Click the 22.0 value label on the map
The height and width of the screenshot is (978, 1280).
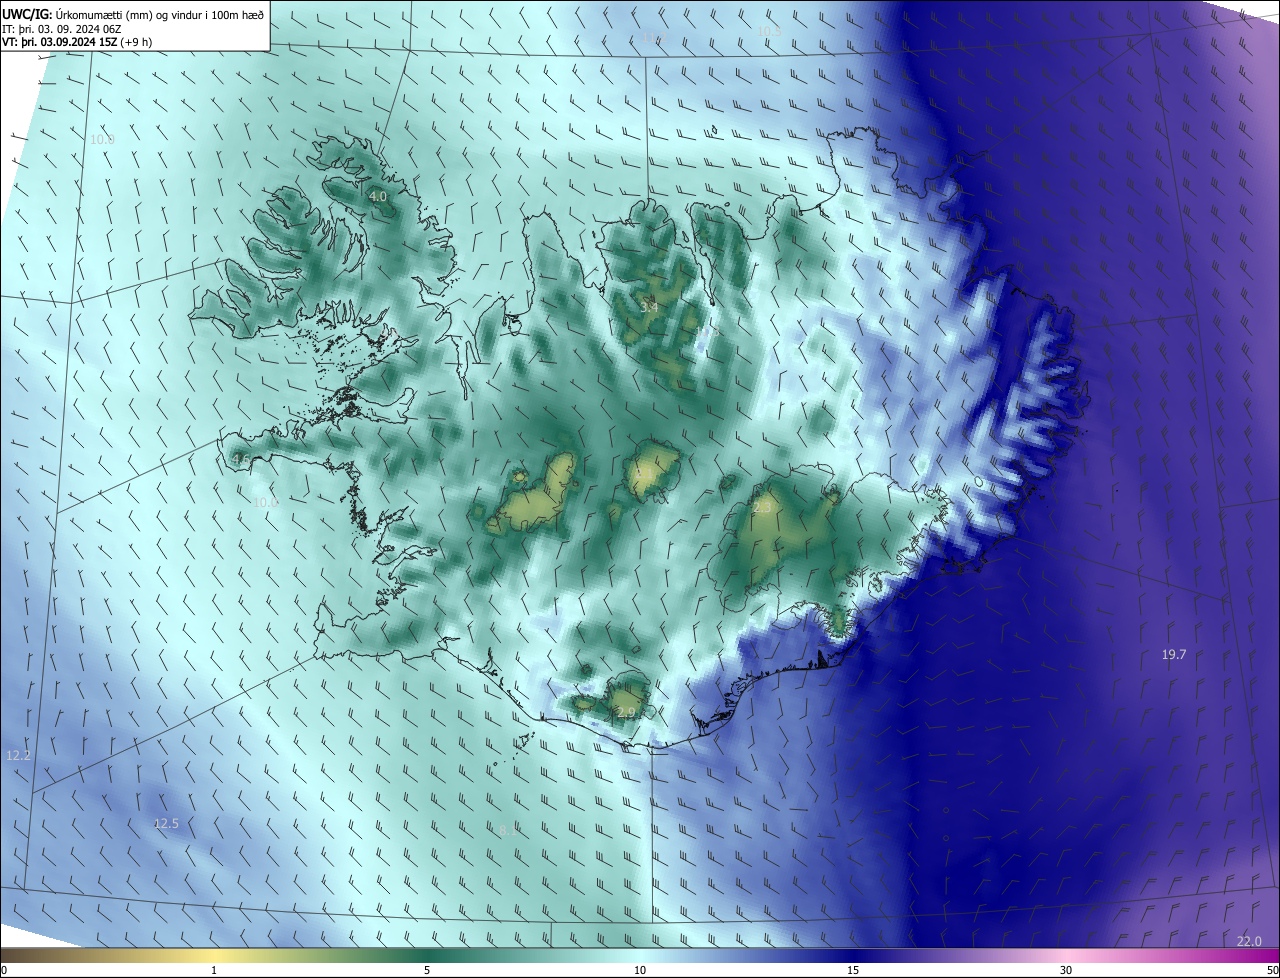1249,941
